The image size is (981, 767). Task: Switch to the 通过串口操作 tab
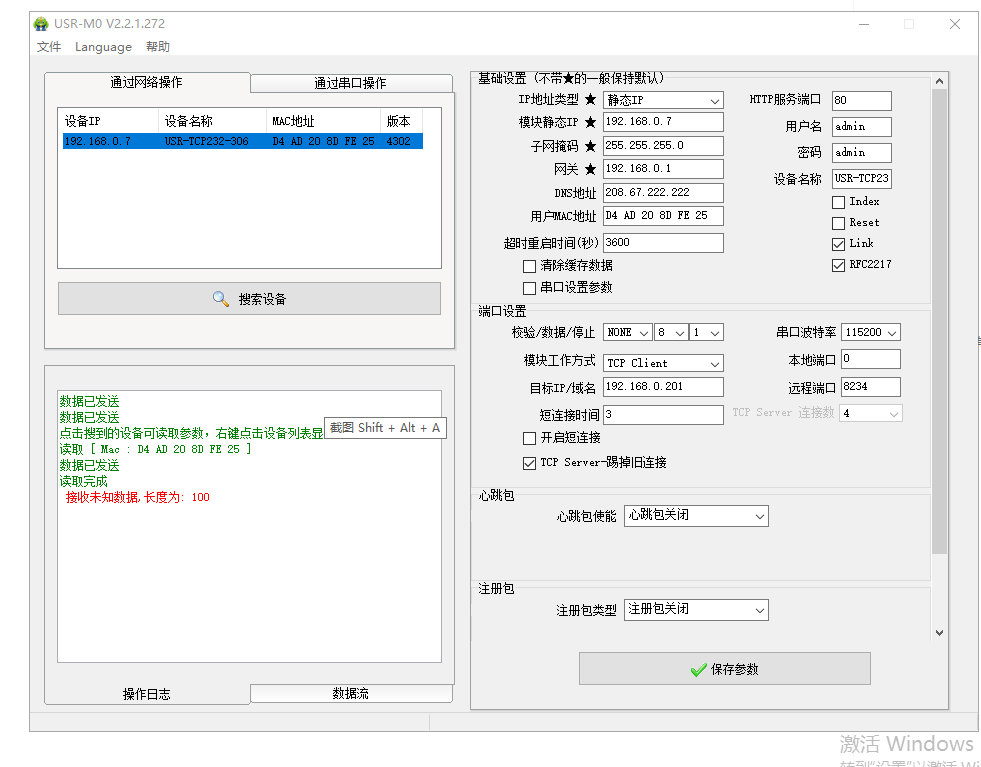pyautogui.click(x=349, y=83)
